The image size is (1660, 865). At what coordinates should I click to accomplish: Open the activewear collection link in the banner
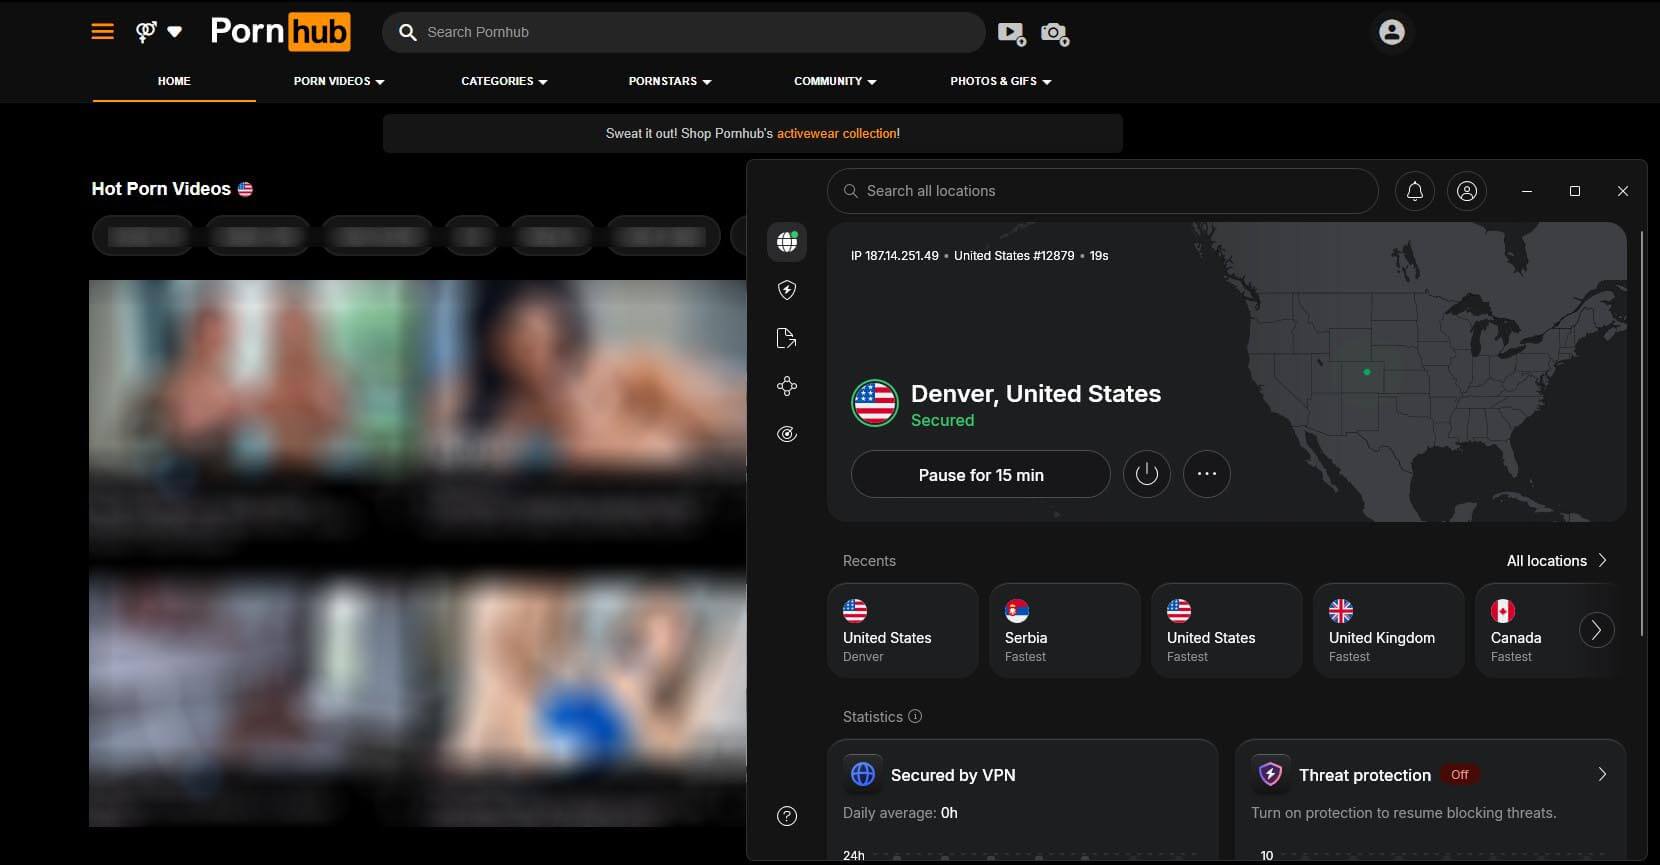click(837, 133)
